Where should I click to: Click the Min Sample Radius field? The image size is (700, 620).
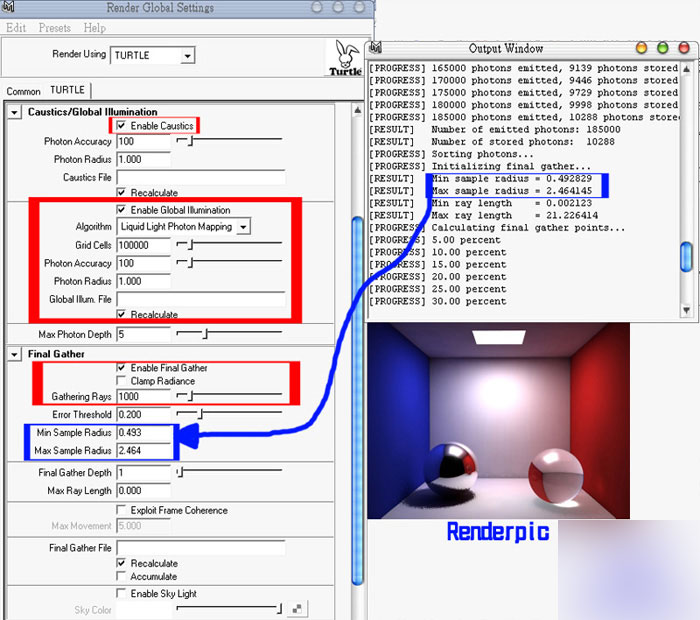pos(143,433)
